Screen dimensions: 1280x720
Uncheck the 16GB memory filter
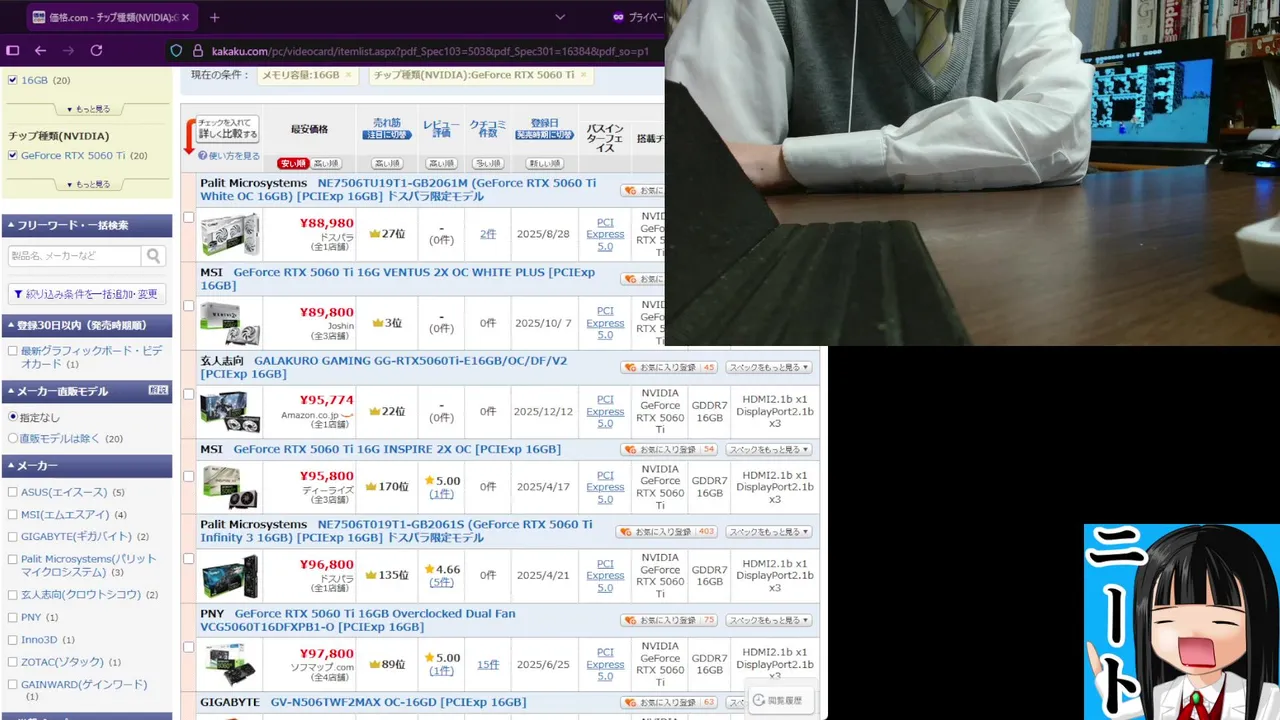(x=13, y=80)
